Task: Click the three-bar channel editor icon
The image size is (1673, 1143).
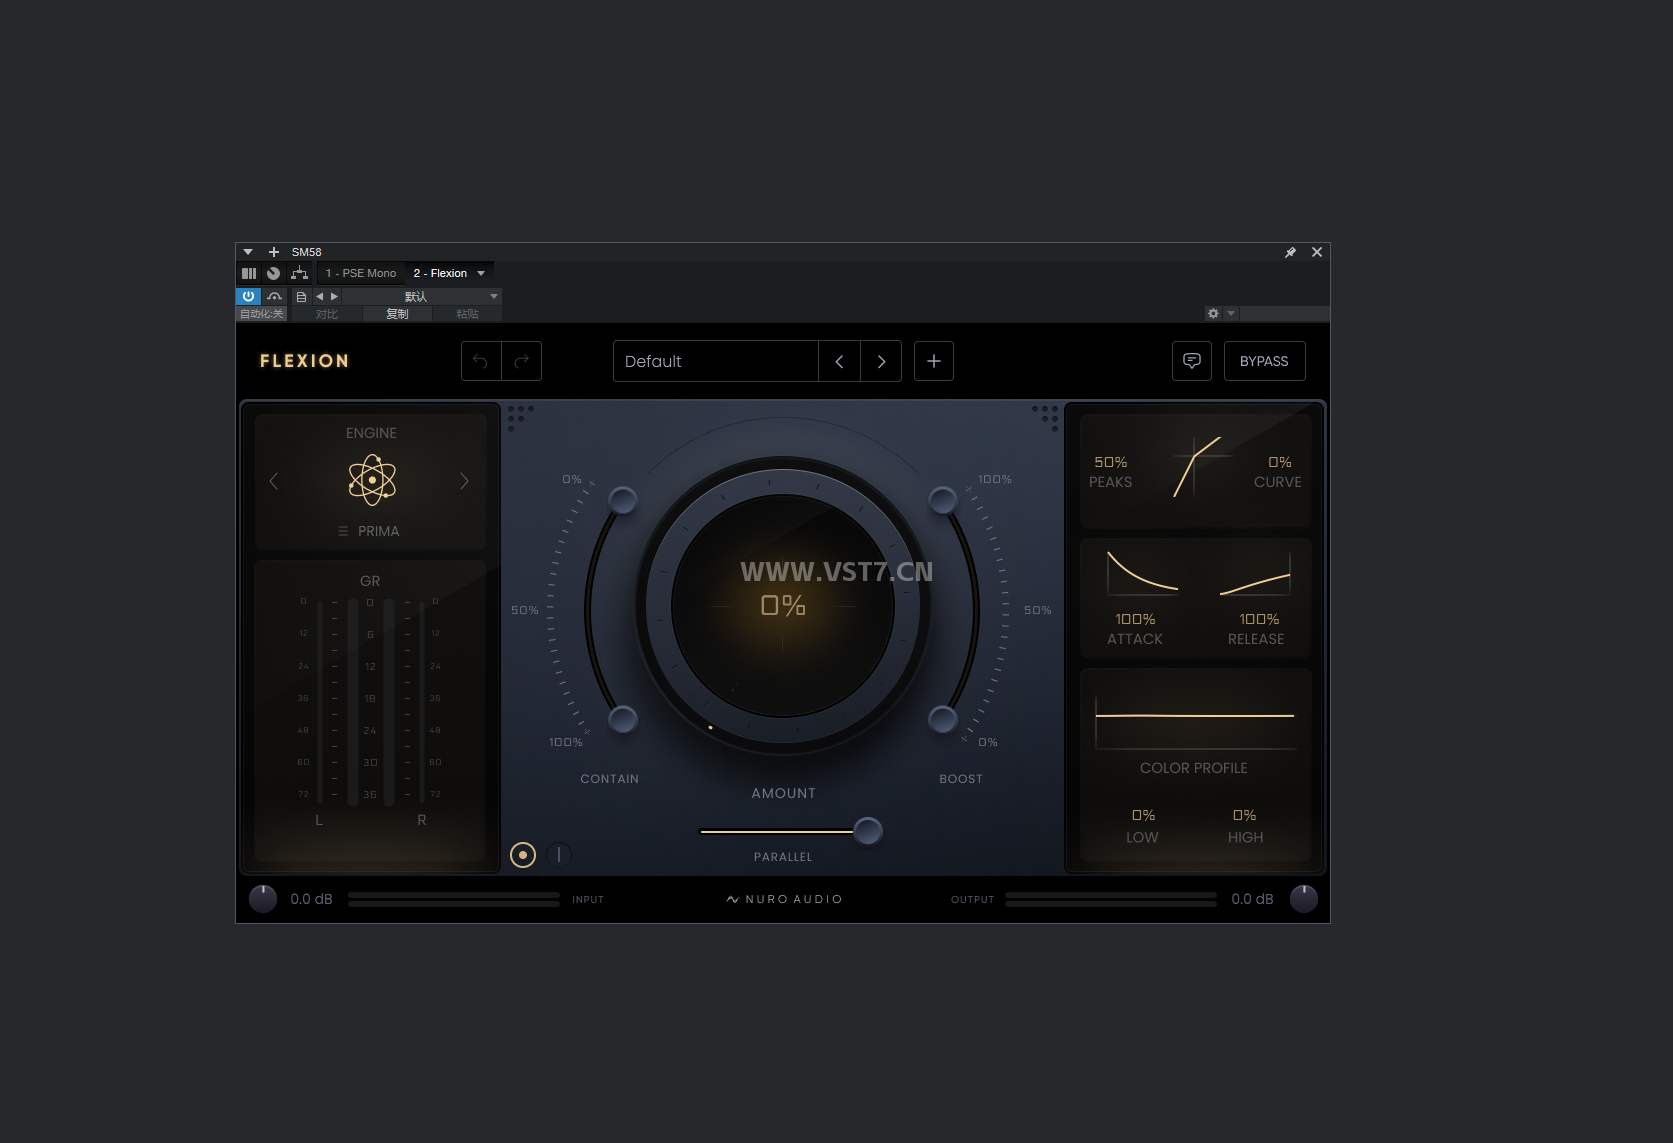Action: (249, 273)
